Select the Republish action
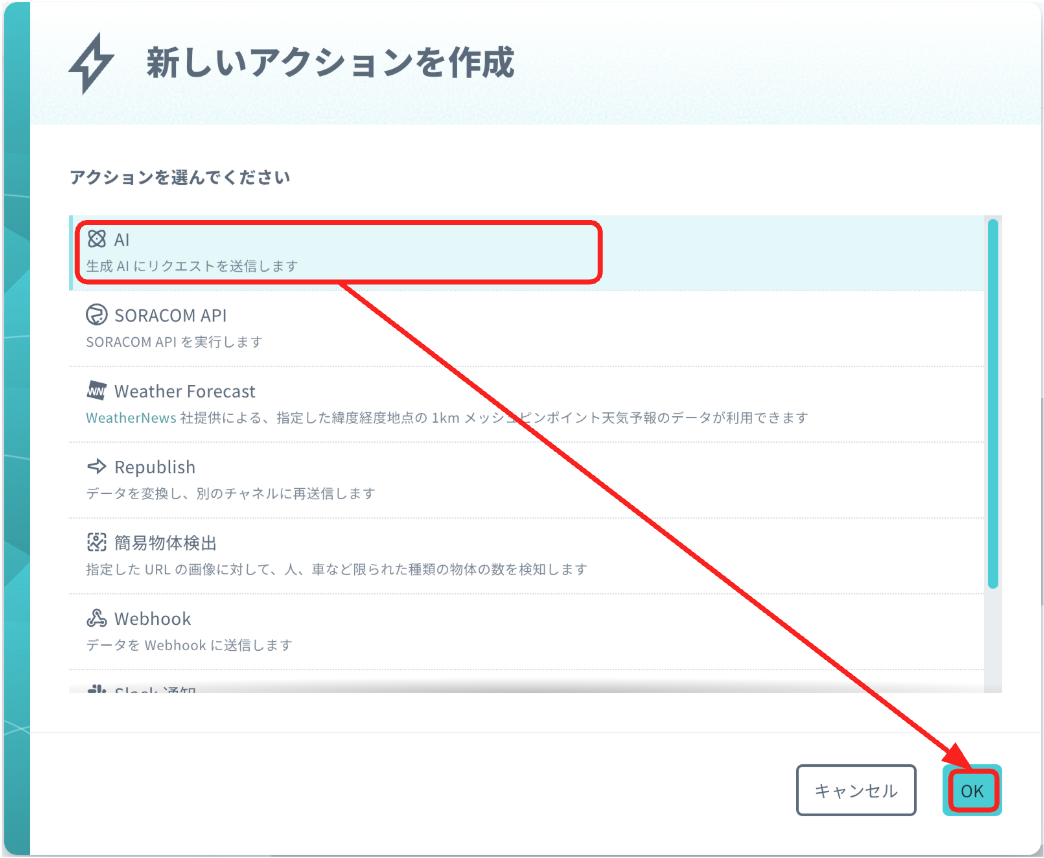The height and width of the screenshot is (858, 1044). coord(400,478)
